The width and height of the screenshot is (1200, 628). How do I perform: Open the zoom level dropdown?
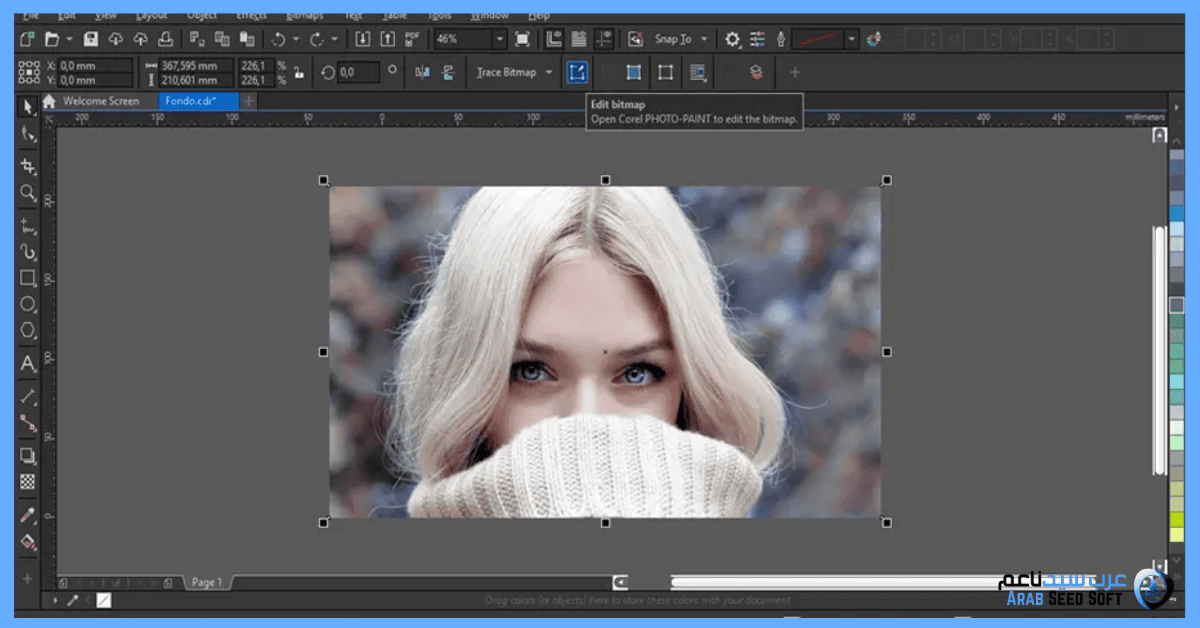(x=499, y=39)
